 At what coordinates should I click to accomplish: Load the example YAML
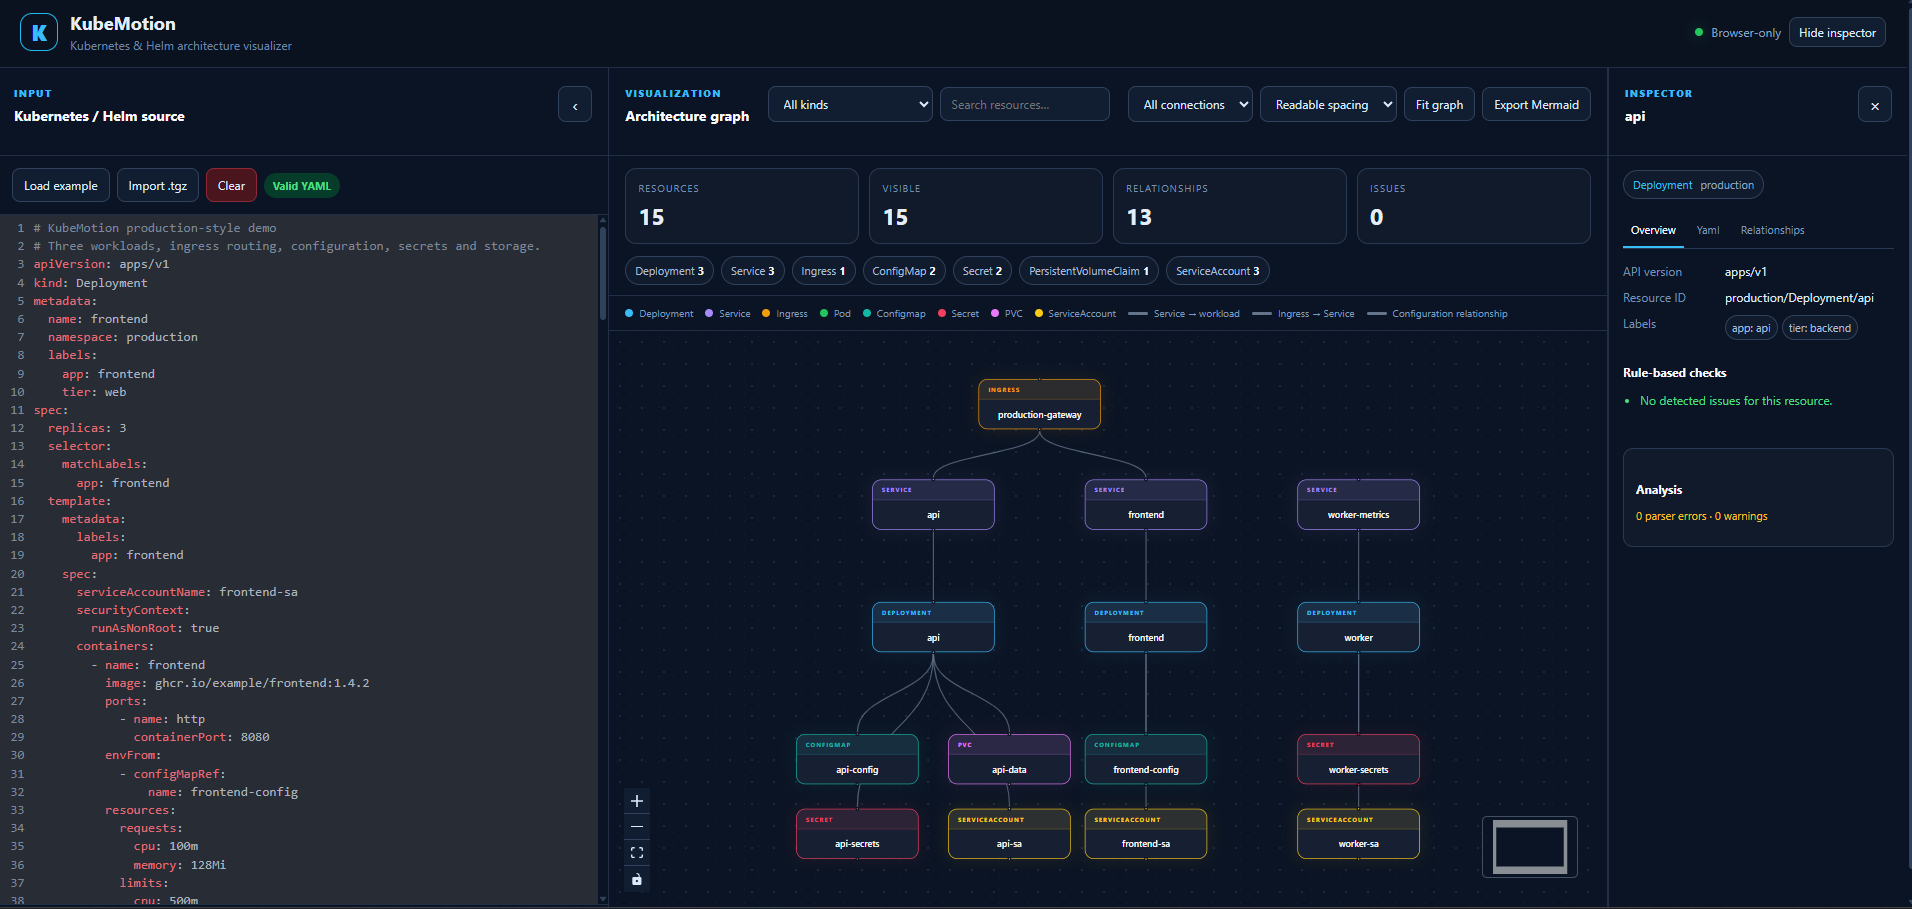(x=61, y=186)
